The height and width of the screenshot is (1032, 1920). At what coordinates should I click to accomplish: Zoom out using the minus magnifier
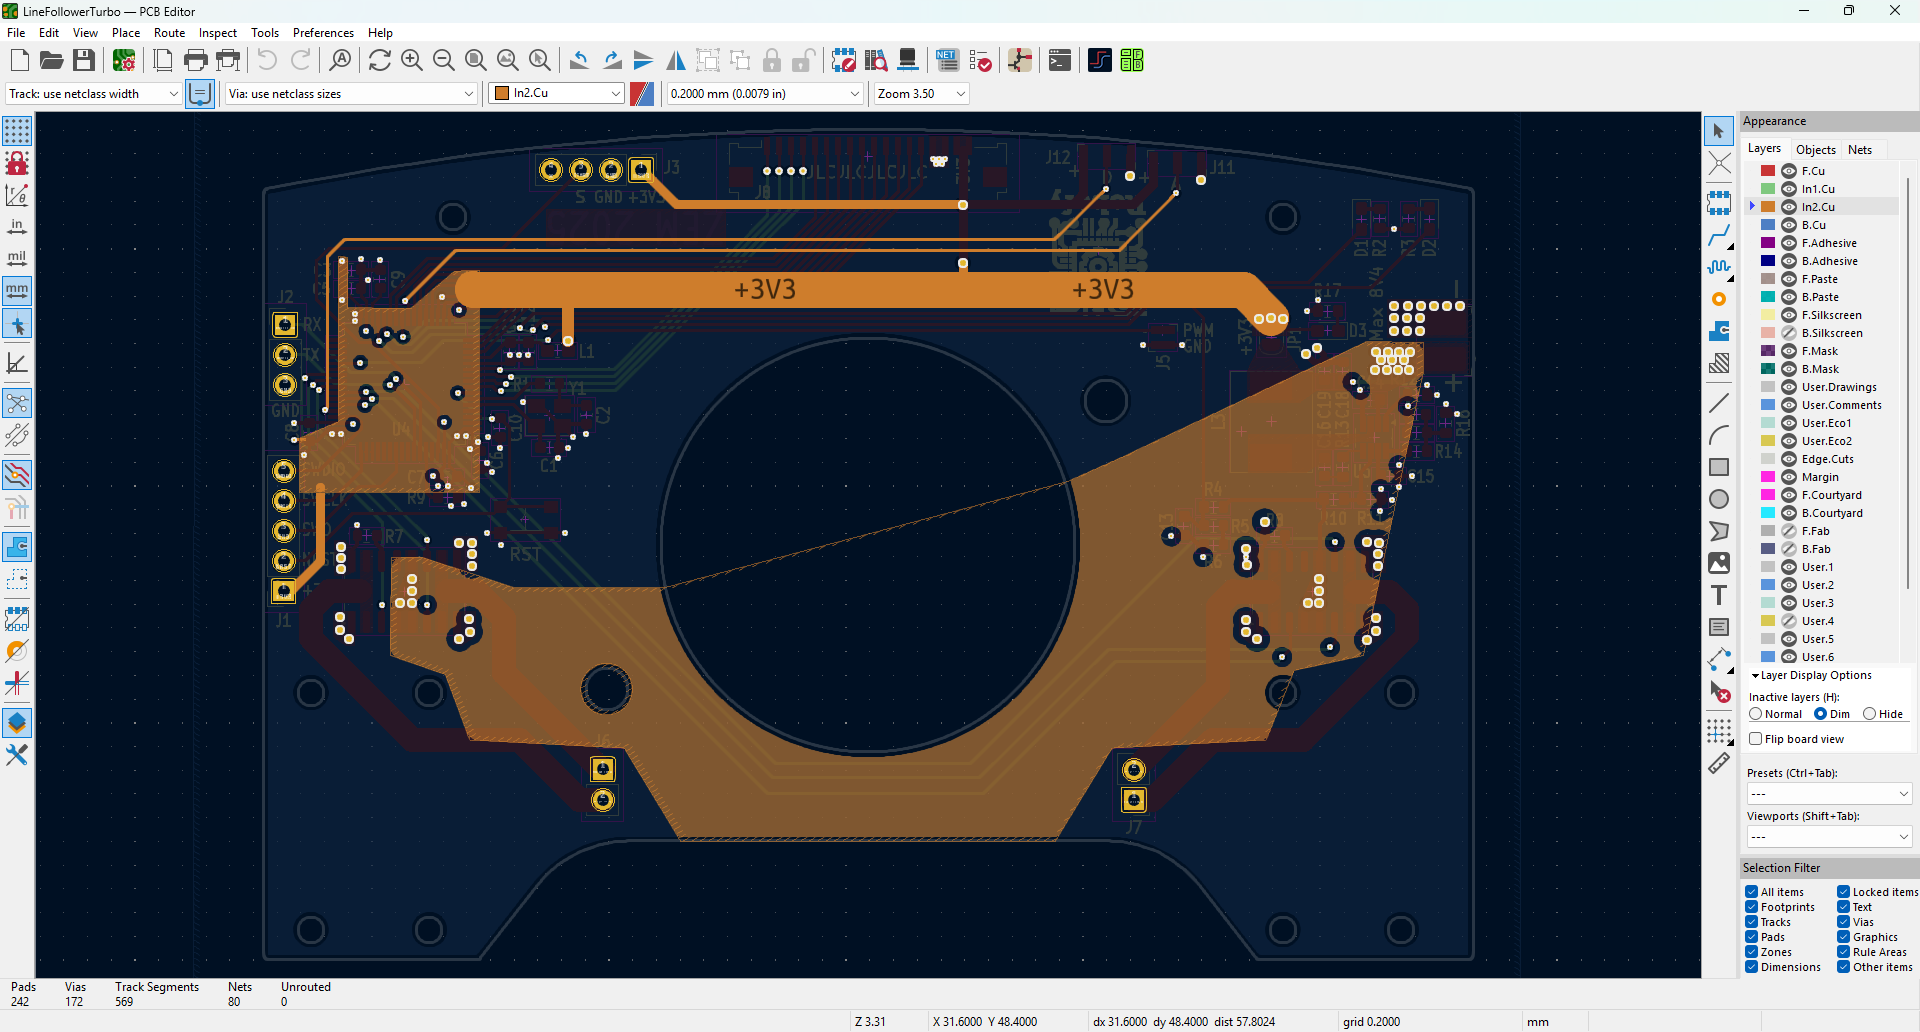tap(444, 60)
